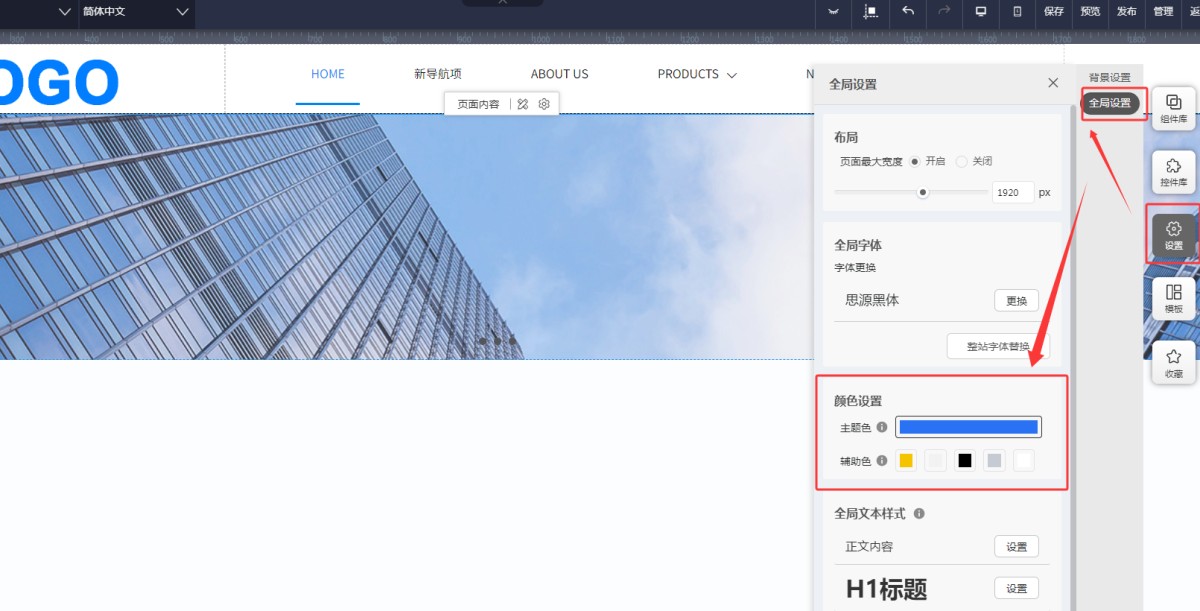Open the 控件库 widget library panel
This screenshot has width=1200, height=611.
click(1173, 172)
